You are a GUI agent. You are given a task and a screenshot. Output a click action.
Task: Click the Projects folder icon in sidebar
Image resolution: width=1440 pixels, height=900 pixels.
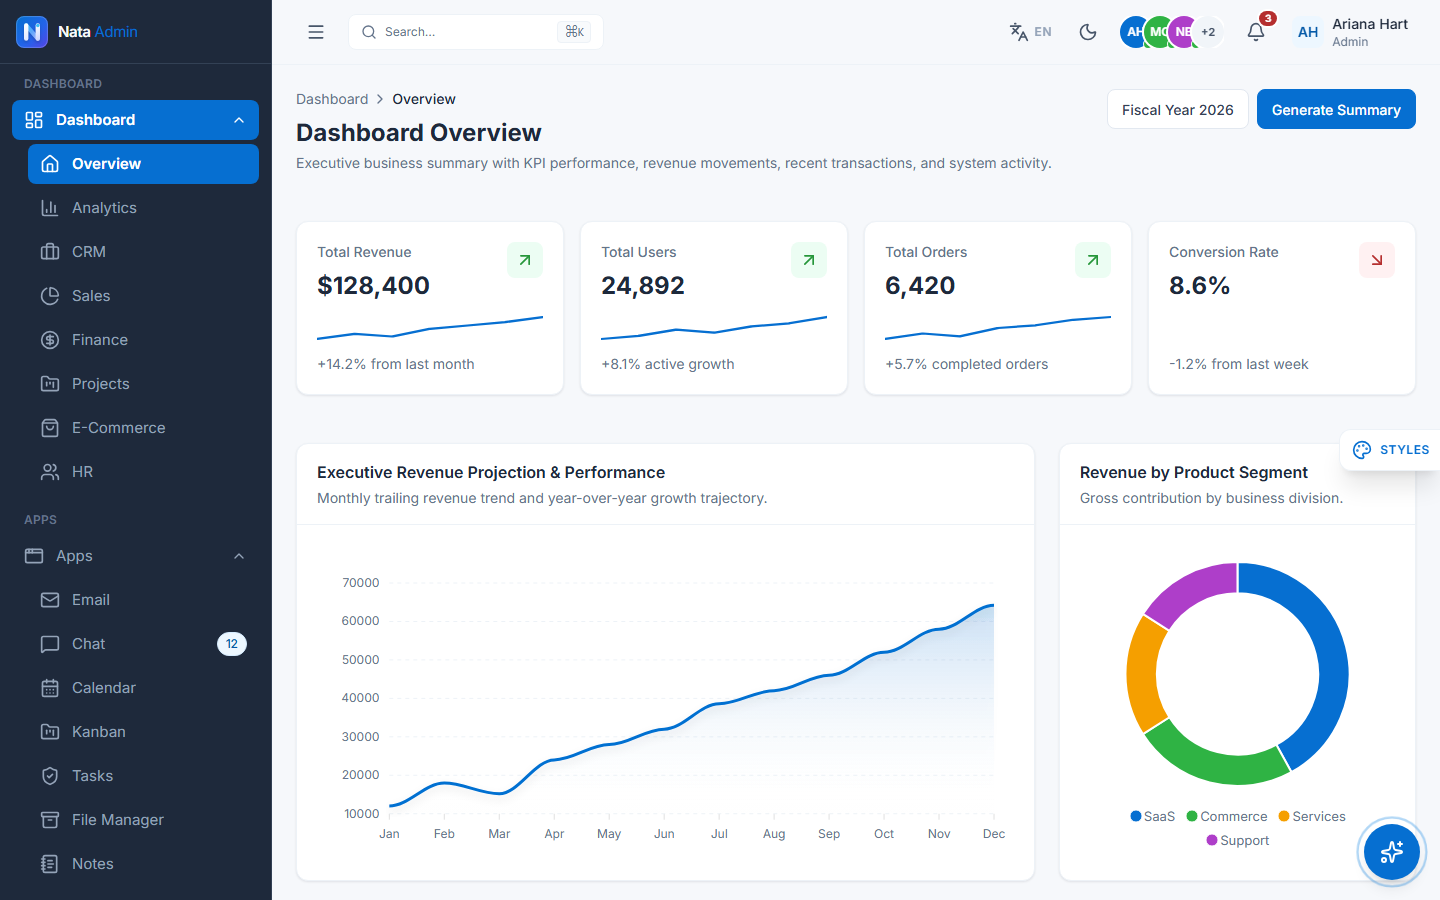click(x=50, y=384)
